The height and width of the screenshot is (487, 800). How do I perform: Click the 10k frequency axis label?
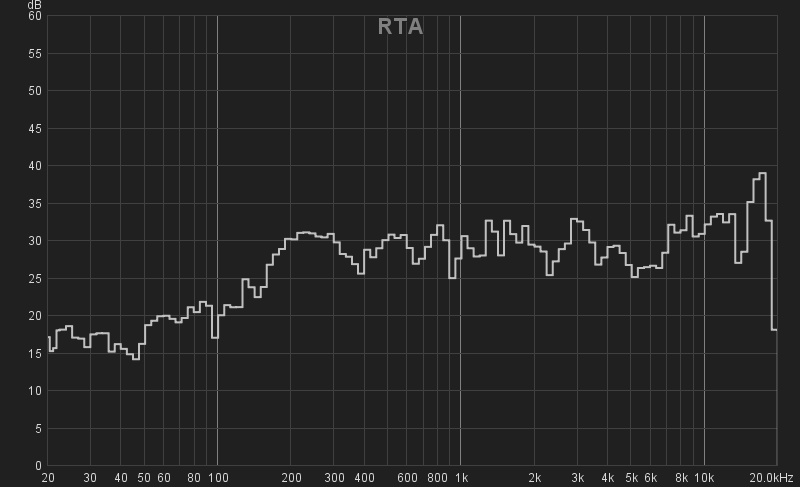coord(704,478)
